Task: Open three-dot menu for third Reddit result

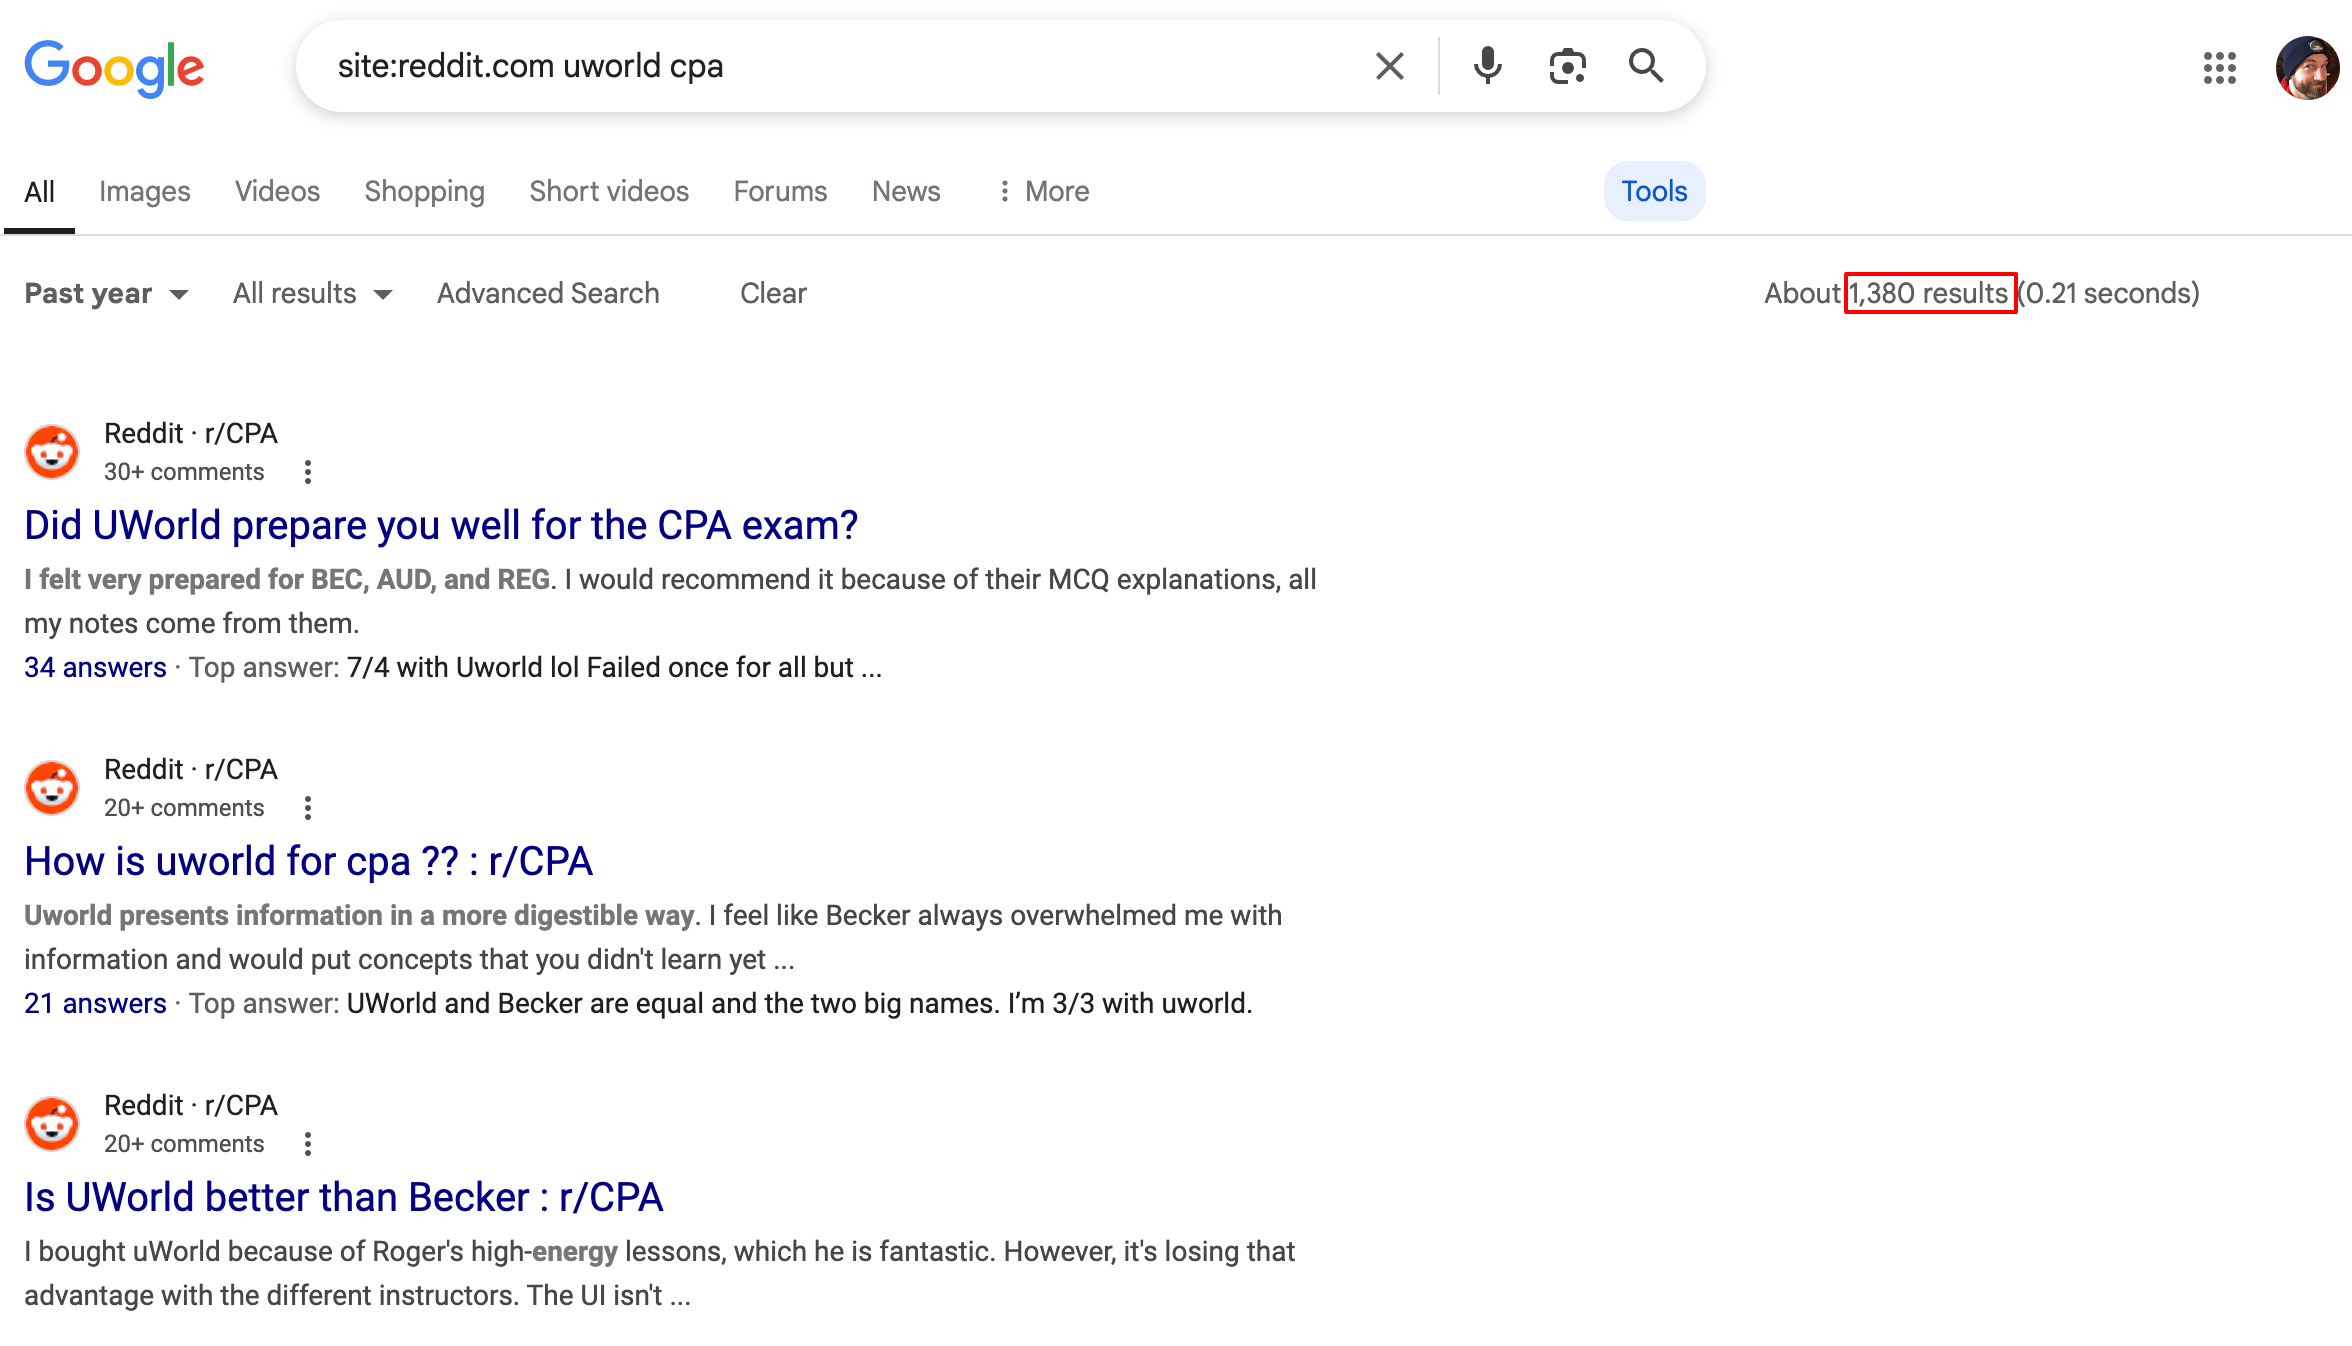Action: (x=308, y=1144)
